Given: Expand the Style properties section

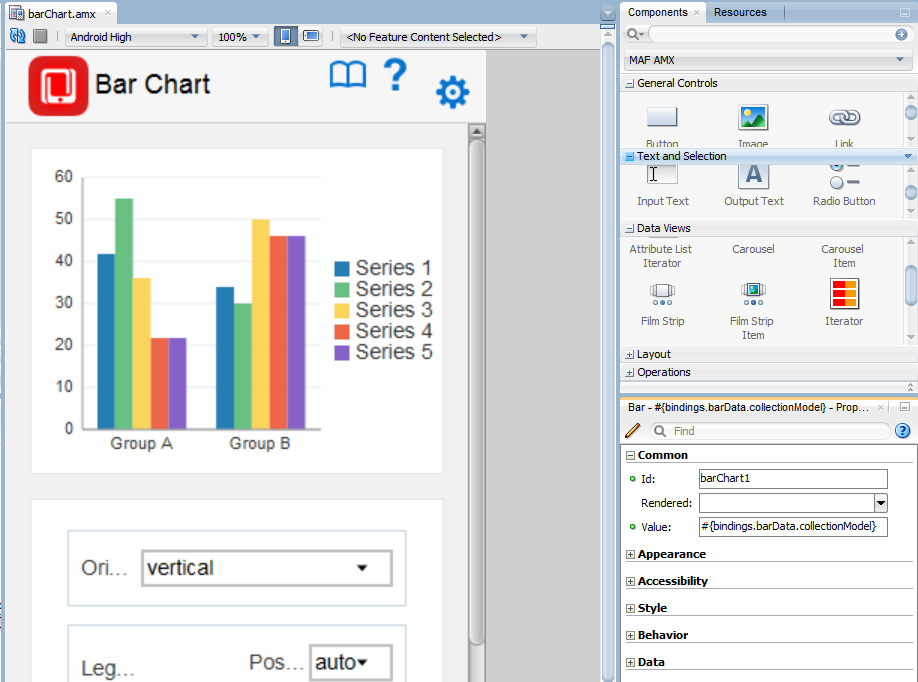Looking at the screenshot, I should point(631,608).
